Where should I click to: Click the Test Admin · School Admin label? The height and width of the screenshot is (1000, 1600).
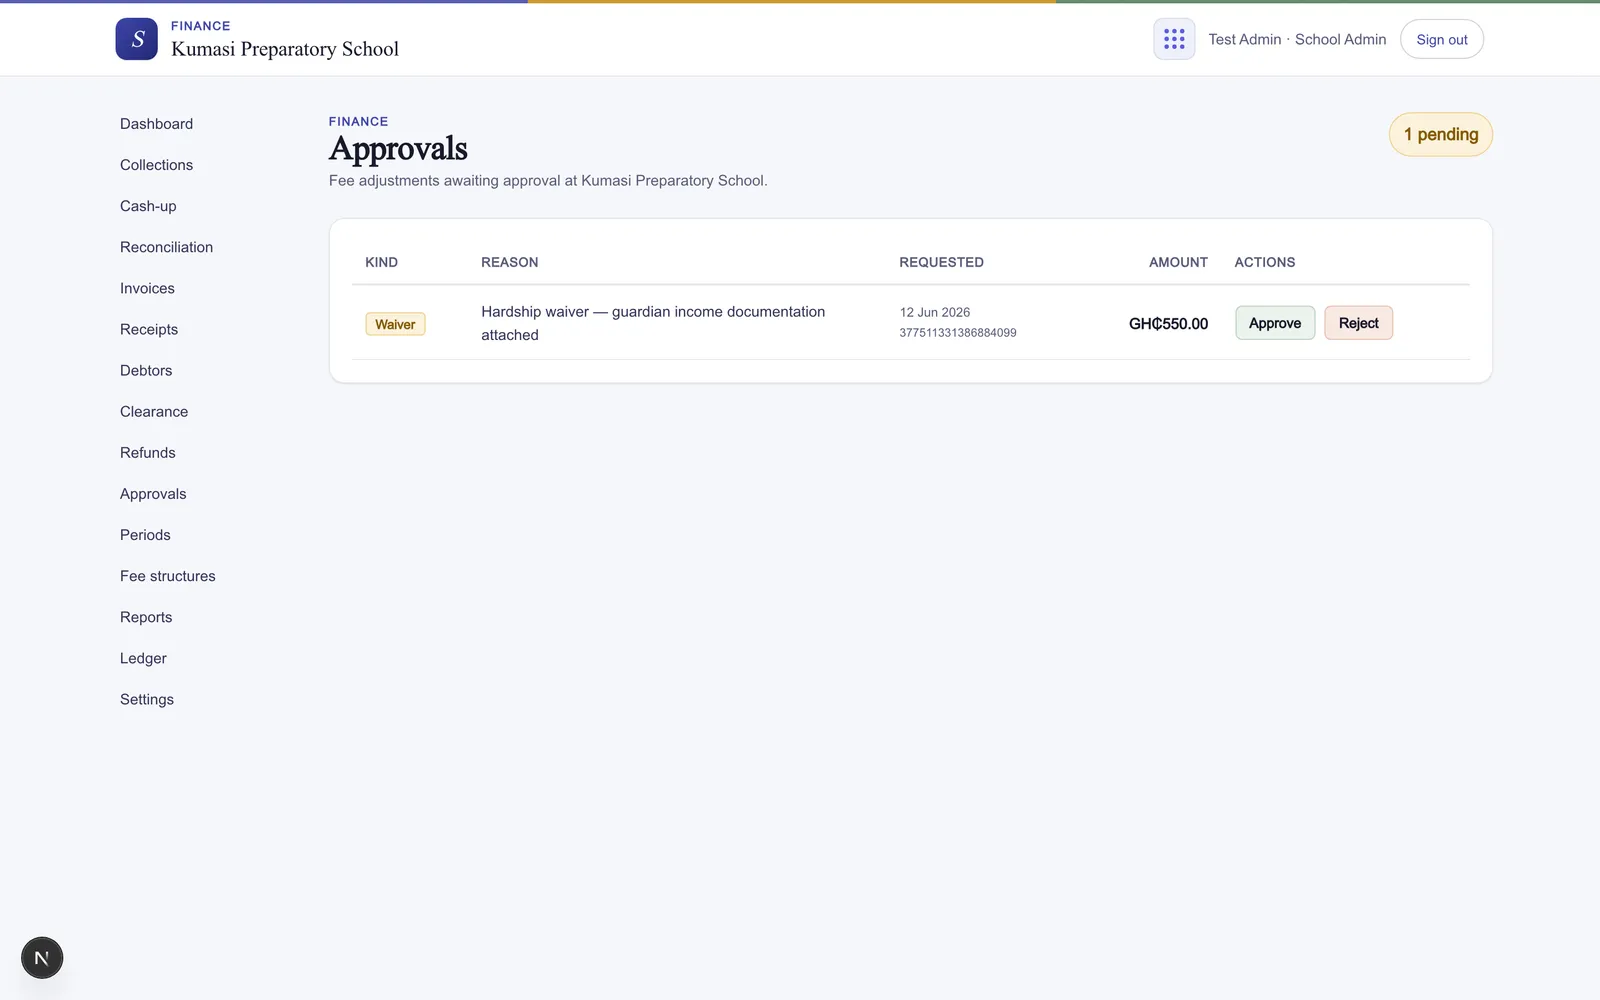1297,39
